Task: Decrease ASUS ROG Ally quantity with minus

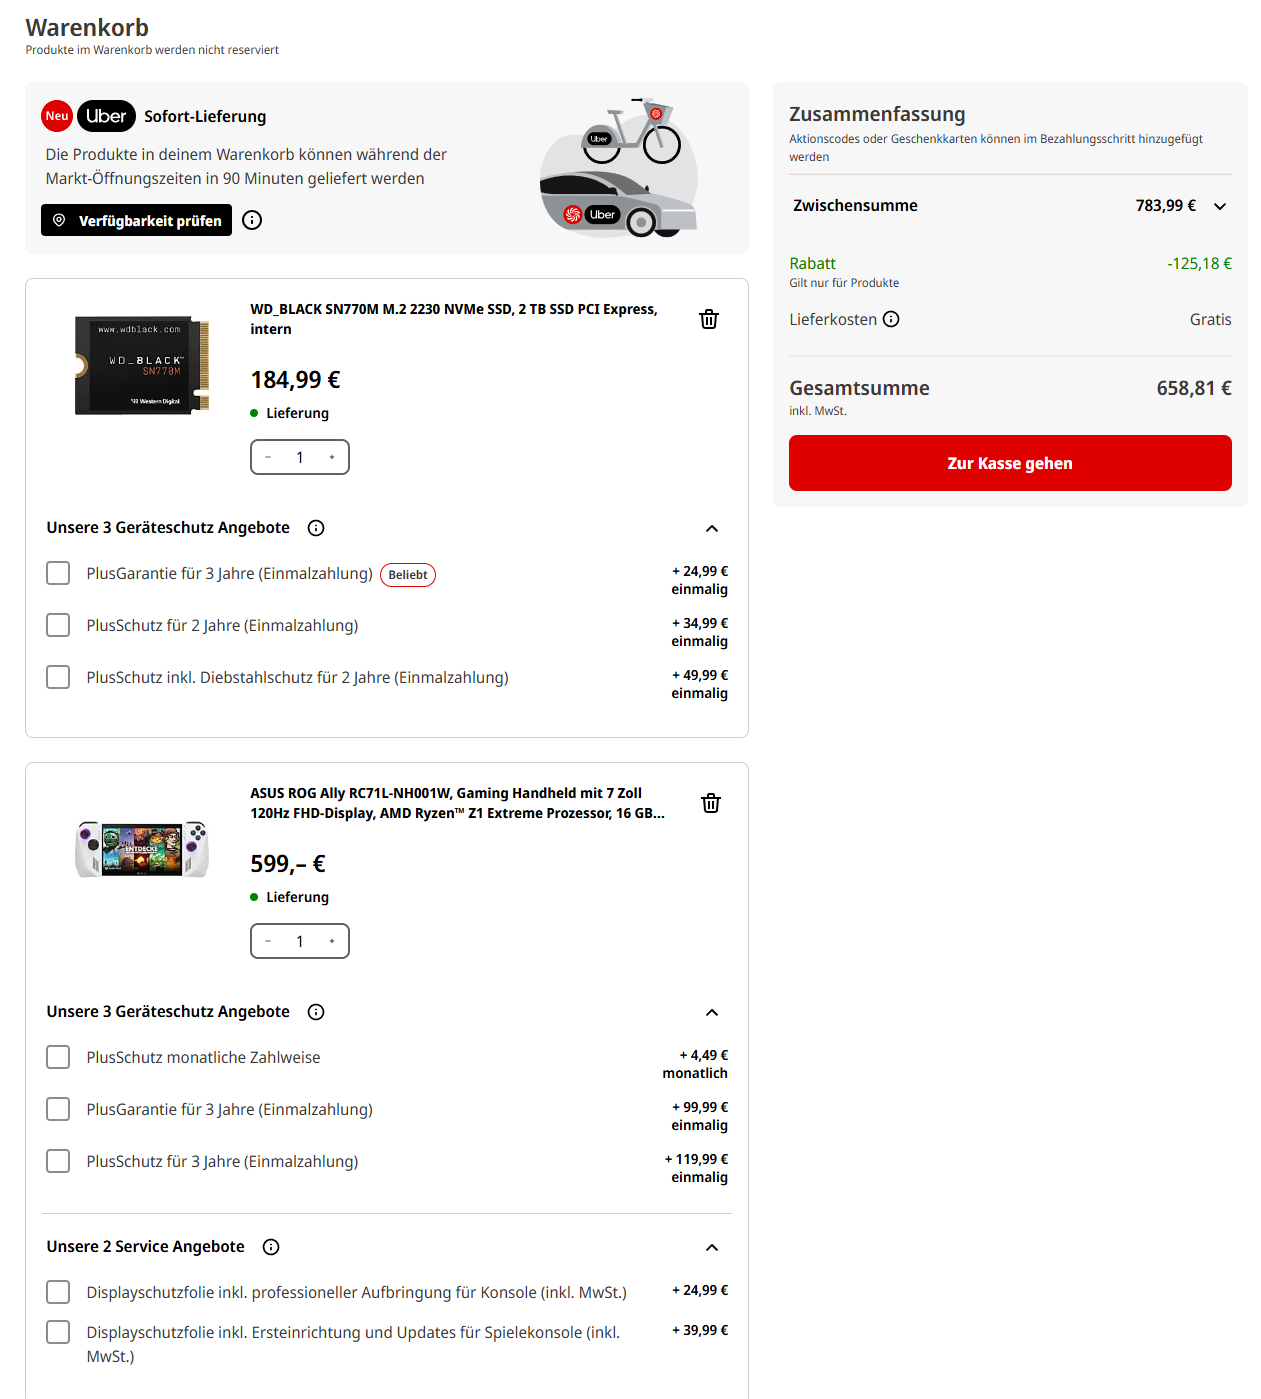Action: click(268, 941)
